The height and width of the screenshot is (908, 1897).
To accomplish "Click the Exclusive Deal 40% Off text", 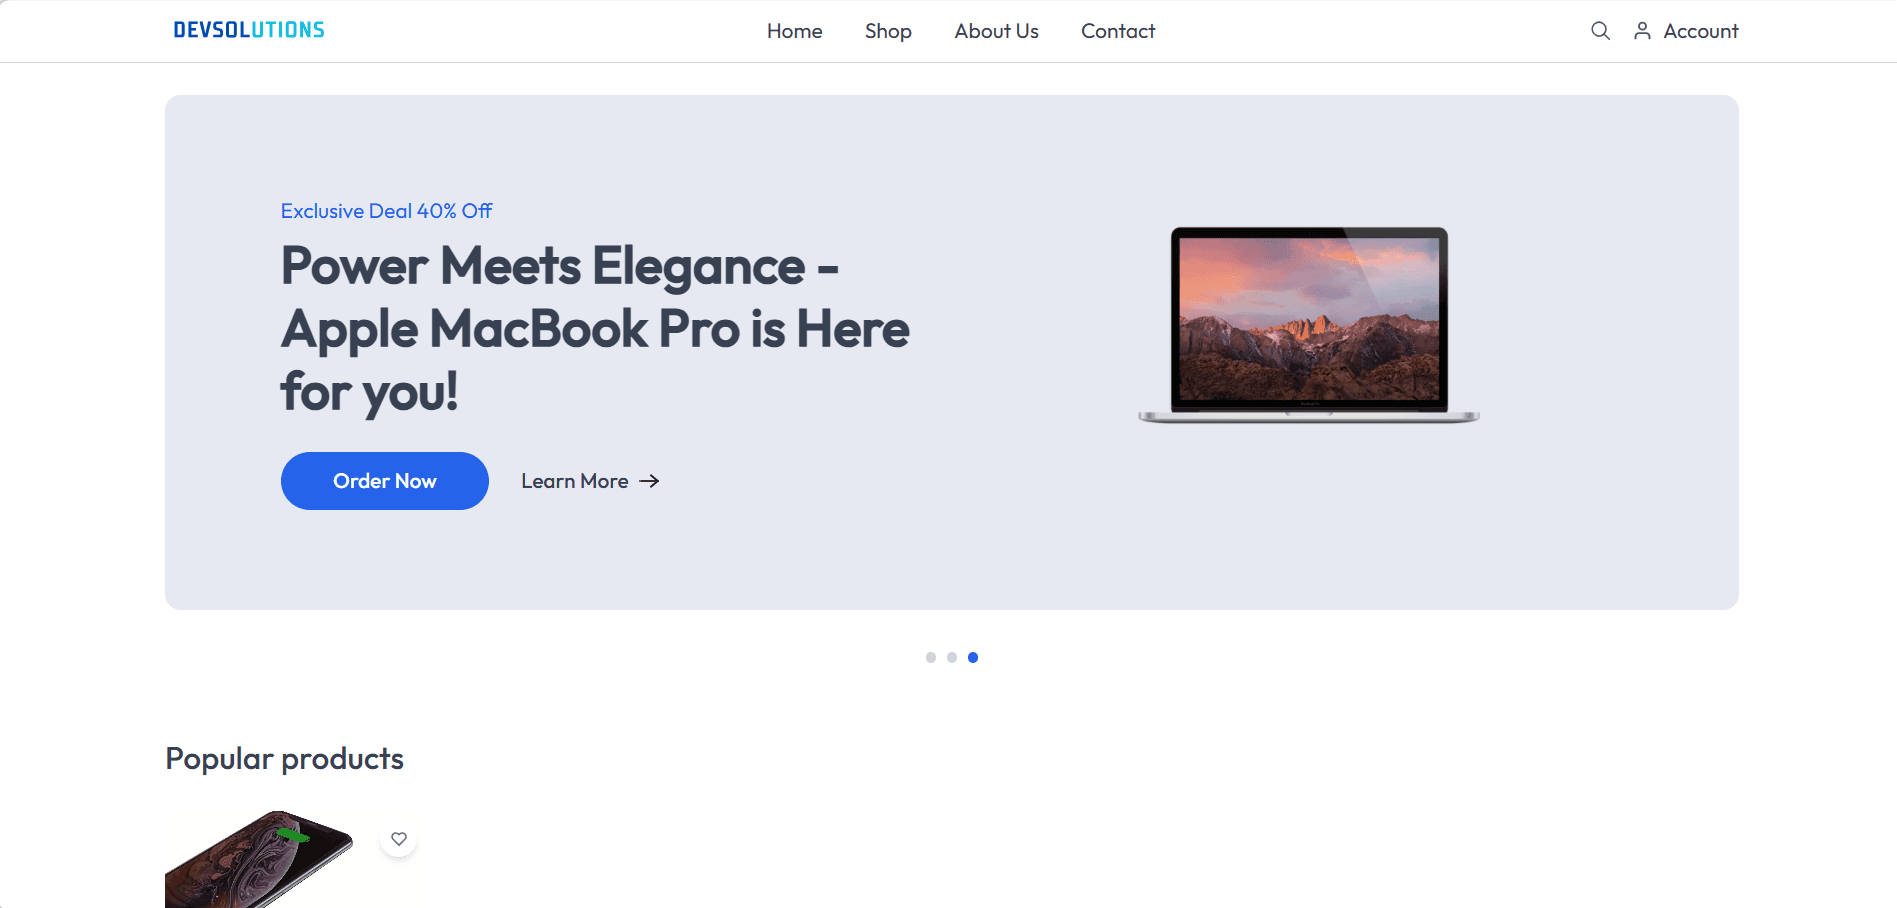I will 386,211.
